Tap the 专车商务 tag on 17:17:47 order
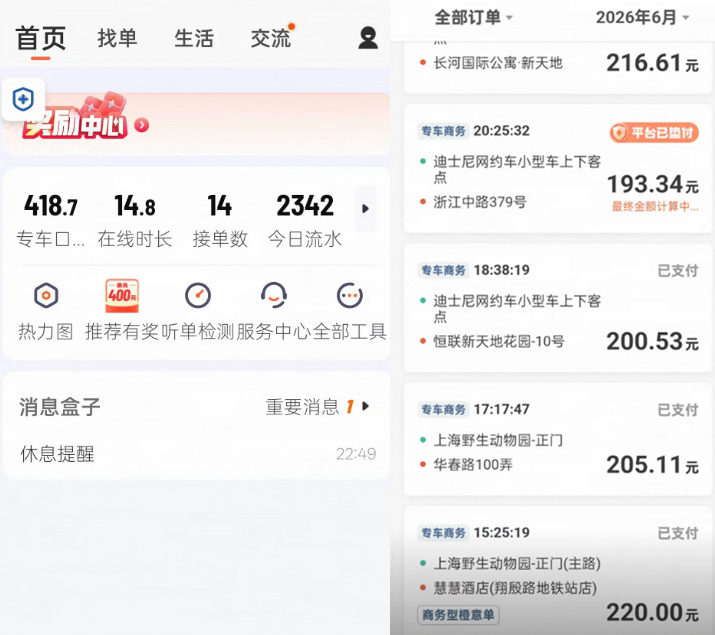715x635 pixels. click(x=443, y=409)
